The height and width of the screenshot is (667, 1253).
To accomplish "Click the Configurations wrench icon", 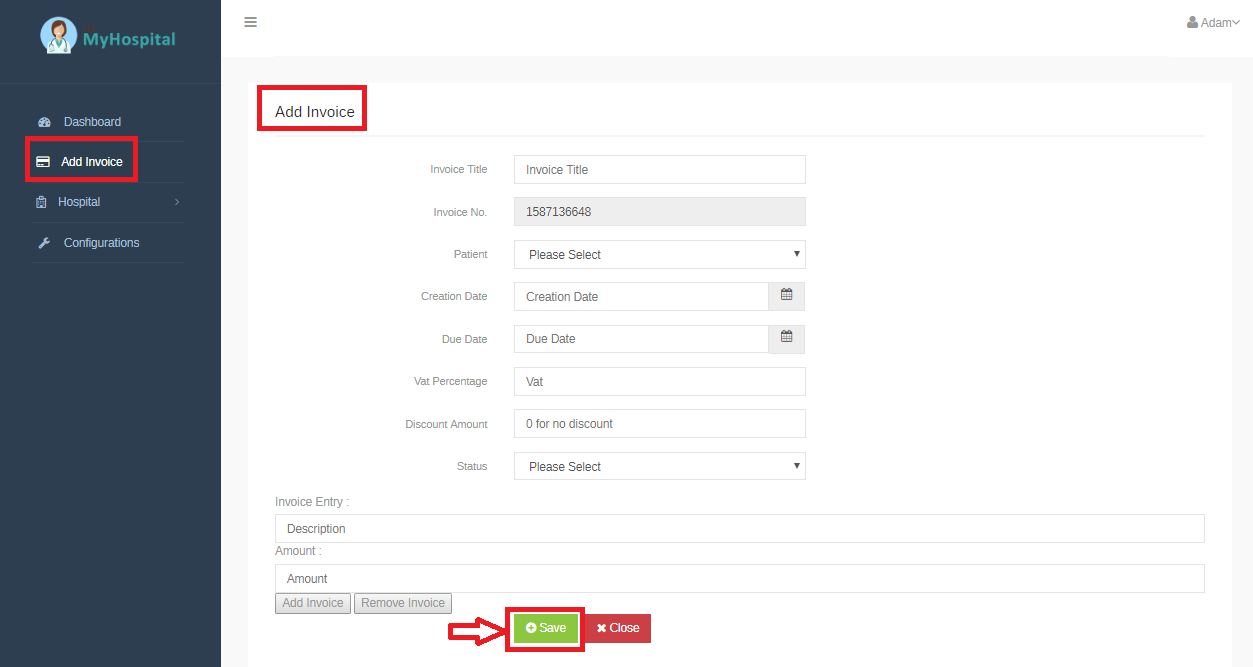I will [x=44, y=243].
